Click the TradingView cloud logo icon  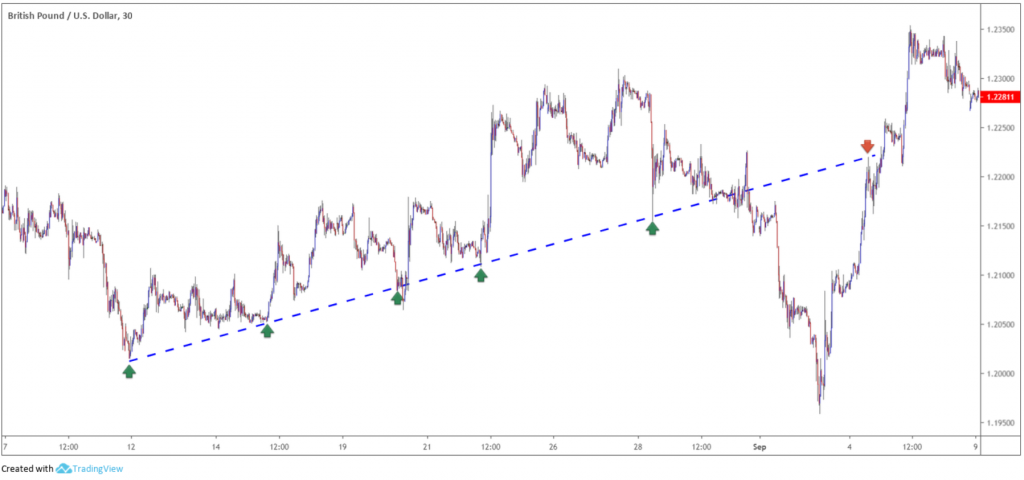tap(63, 468)
